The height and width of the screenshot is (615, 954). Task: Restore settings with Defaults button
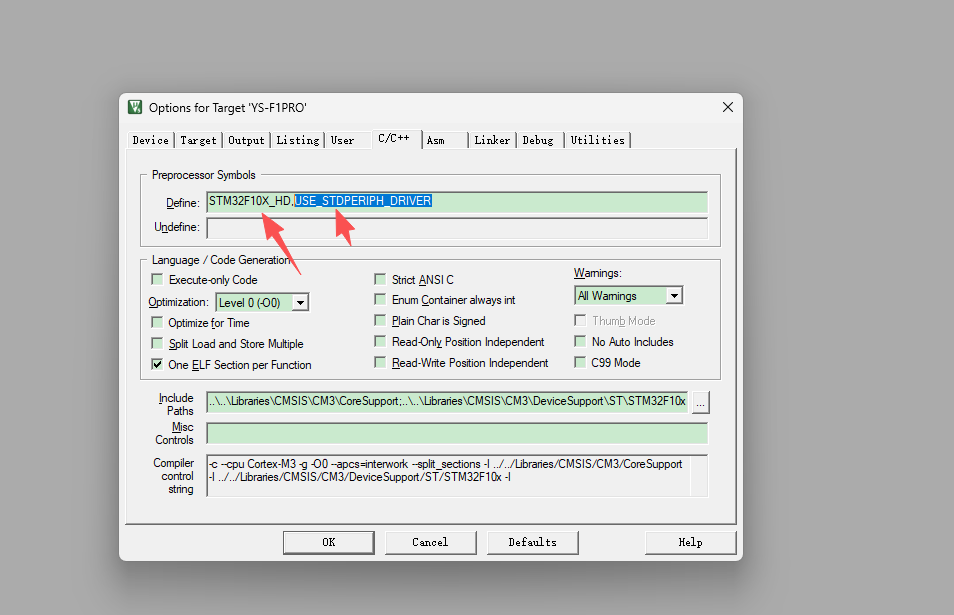pos(532,542)
